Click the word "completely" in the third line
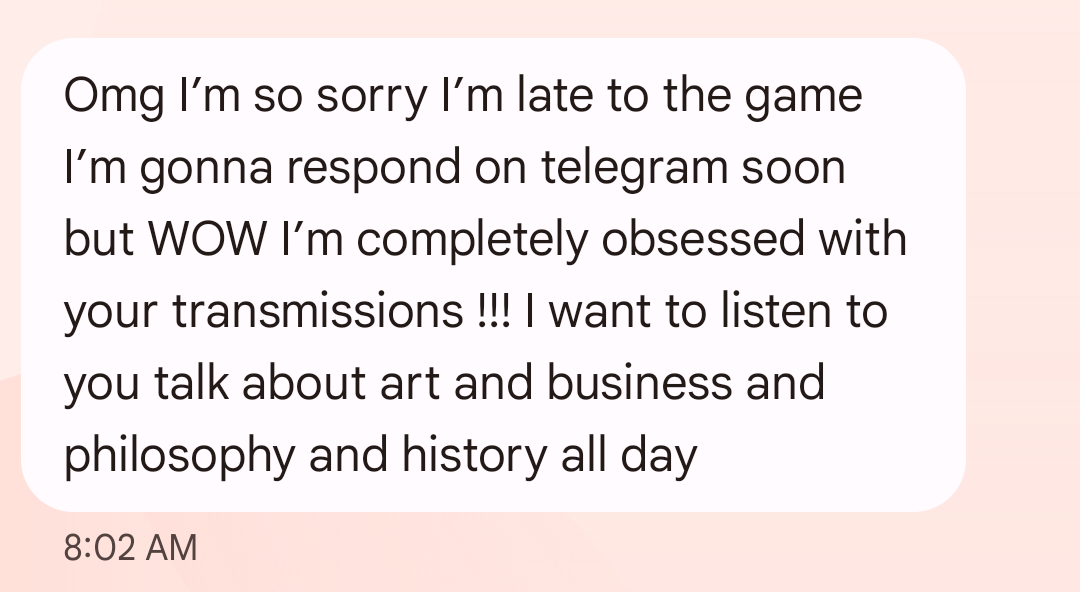The width and height of the screenshot is (1080, 592). click(x=472, y=241)
